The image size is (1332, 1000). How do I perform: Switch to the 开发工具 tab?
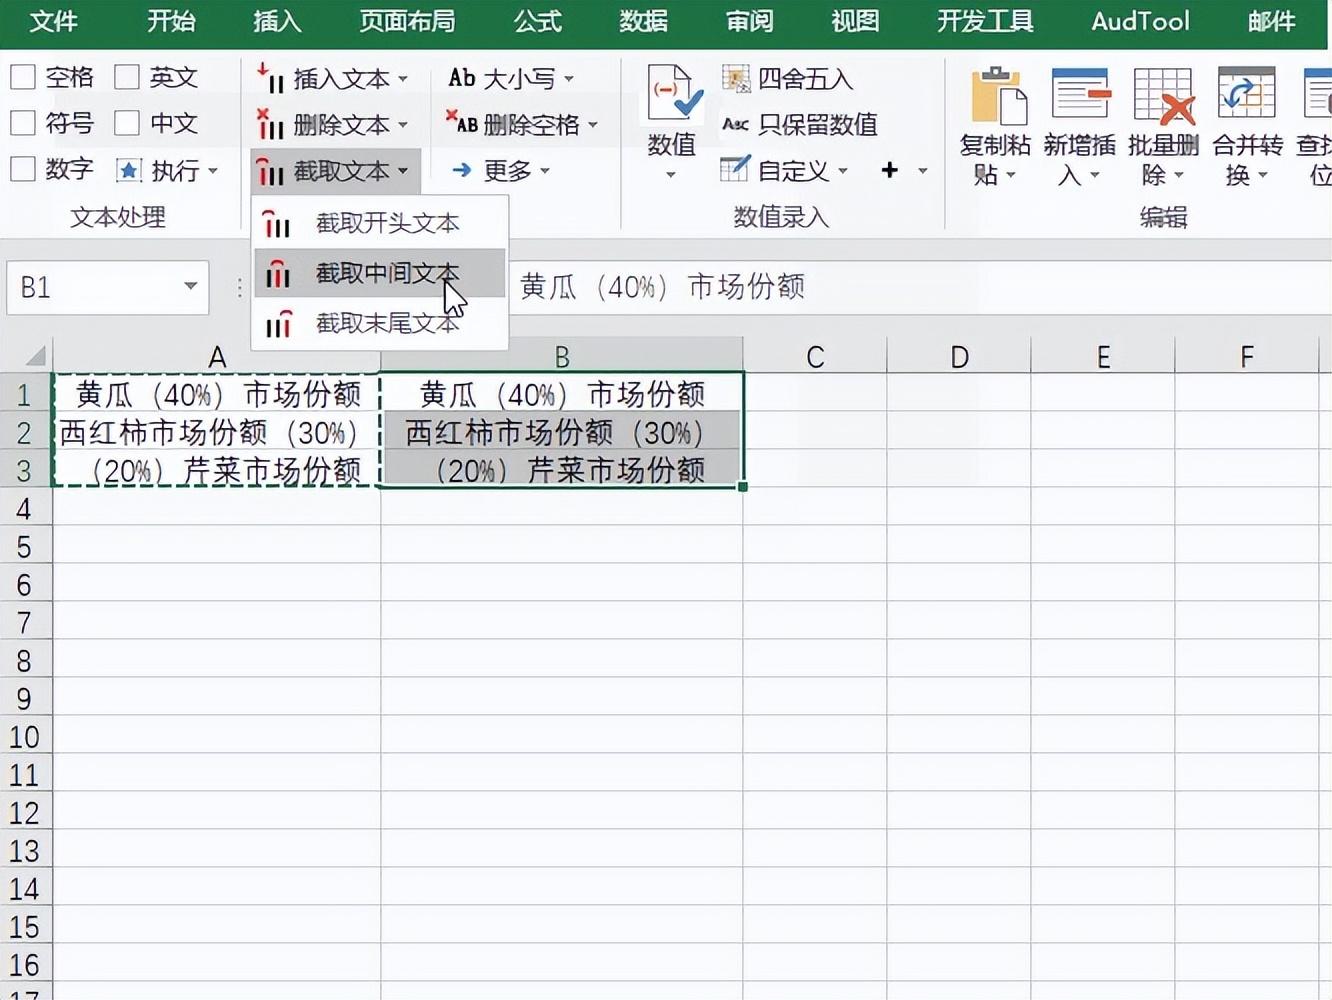(985, 21)
